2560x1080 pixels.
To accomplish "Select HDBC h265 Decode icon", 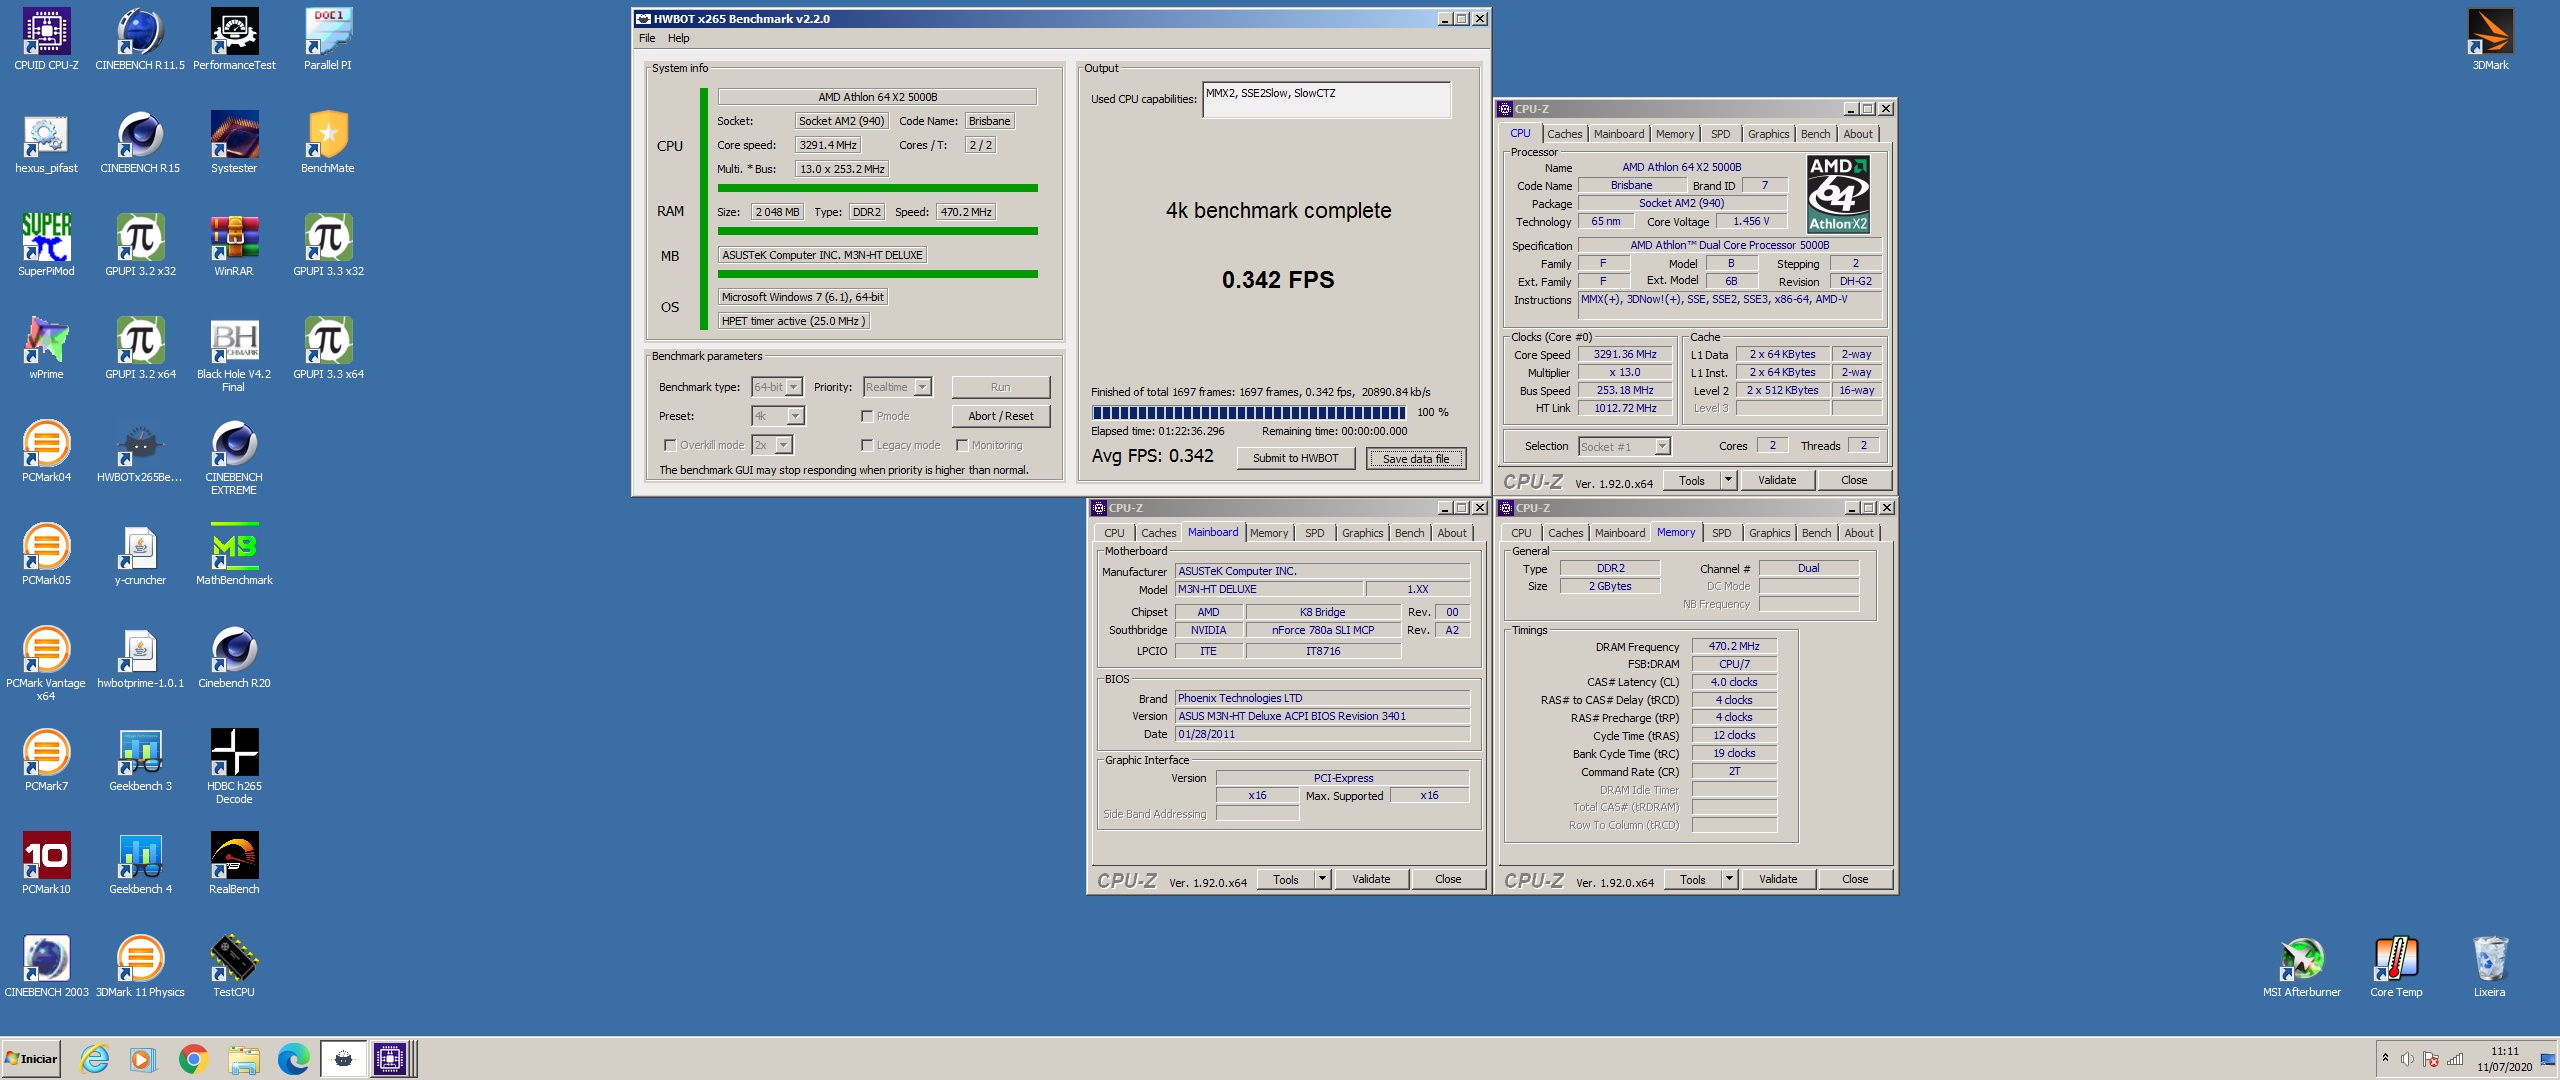I will point(234,766).
